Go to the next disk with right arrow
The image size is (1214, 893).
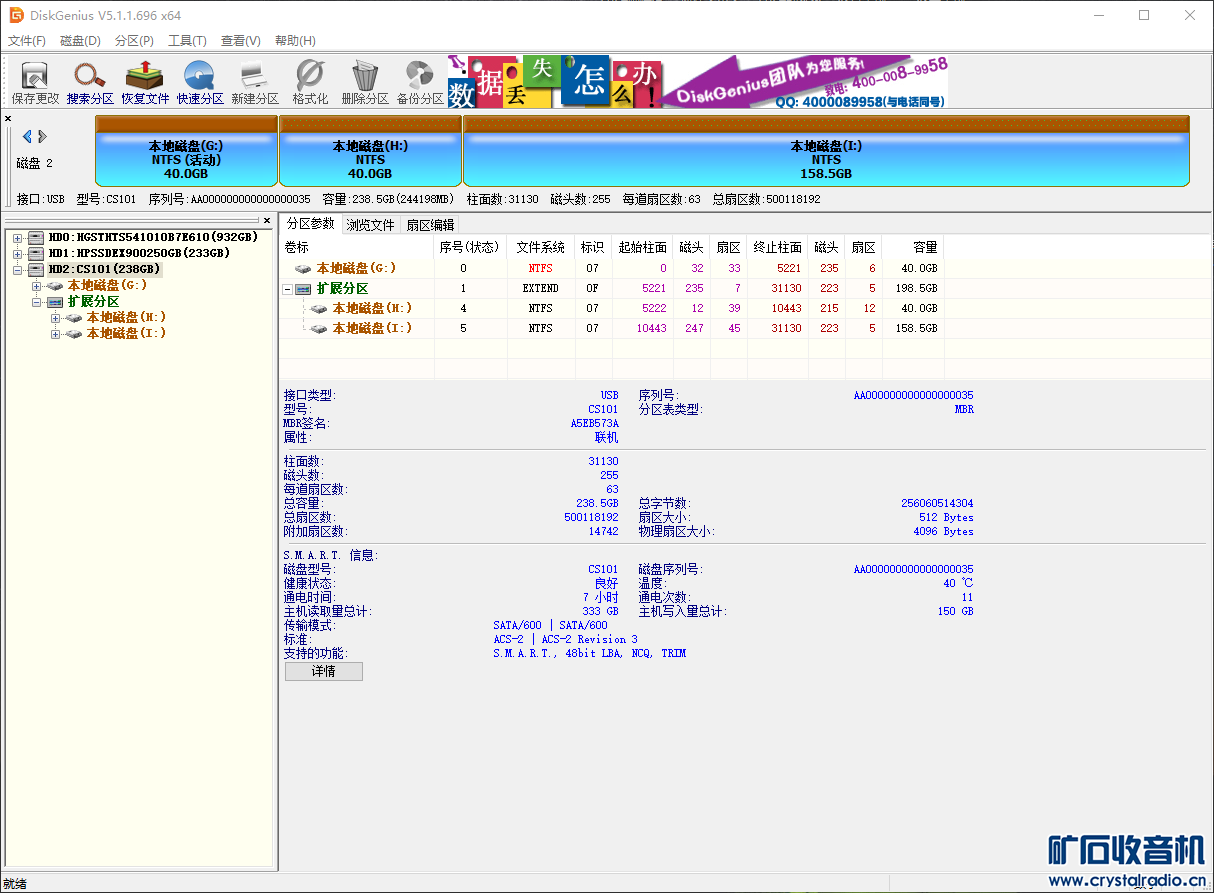pyautogui.click(x=42, y=136)
